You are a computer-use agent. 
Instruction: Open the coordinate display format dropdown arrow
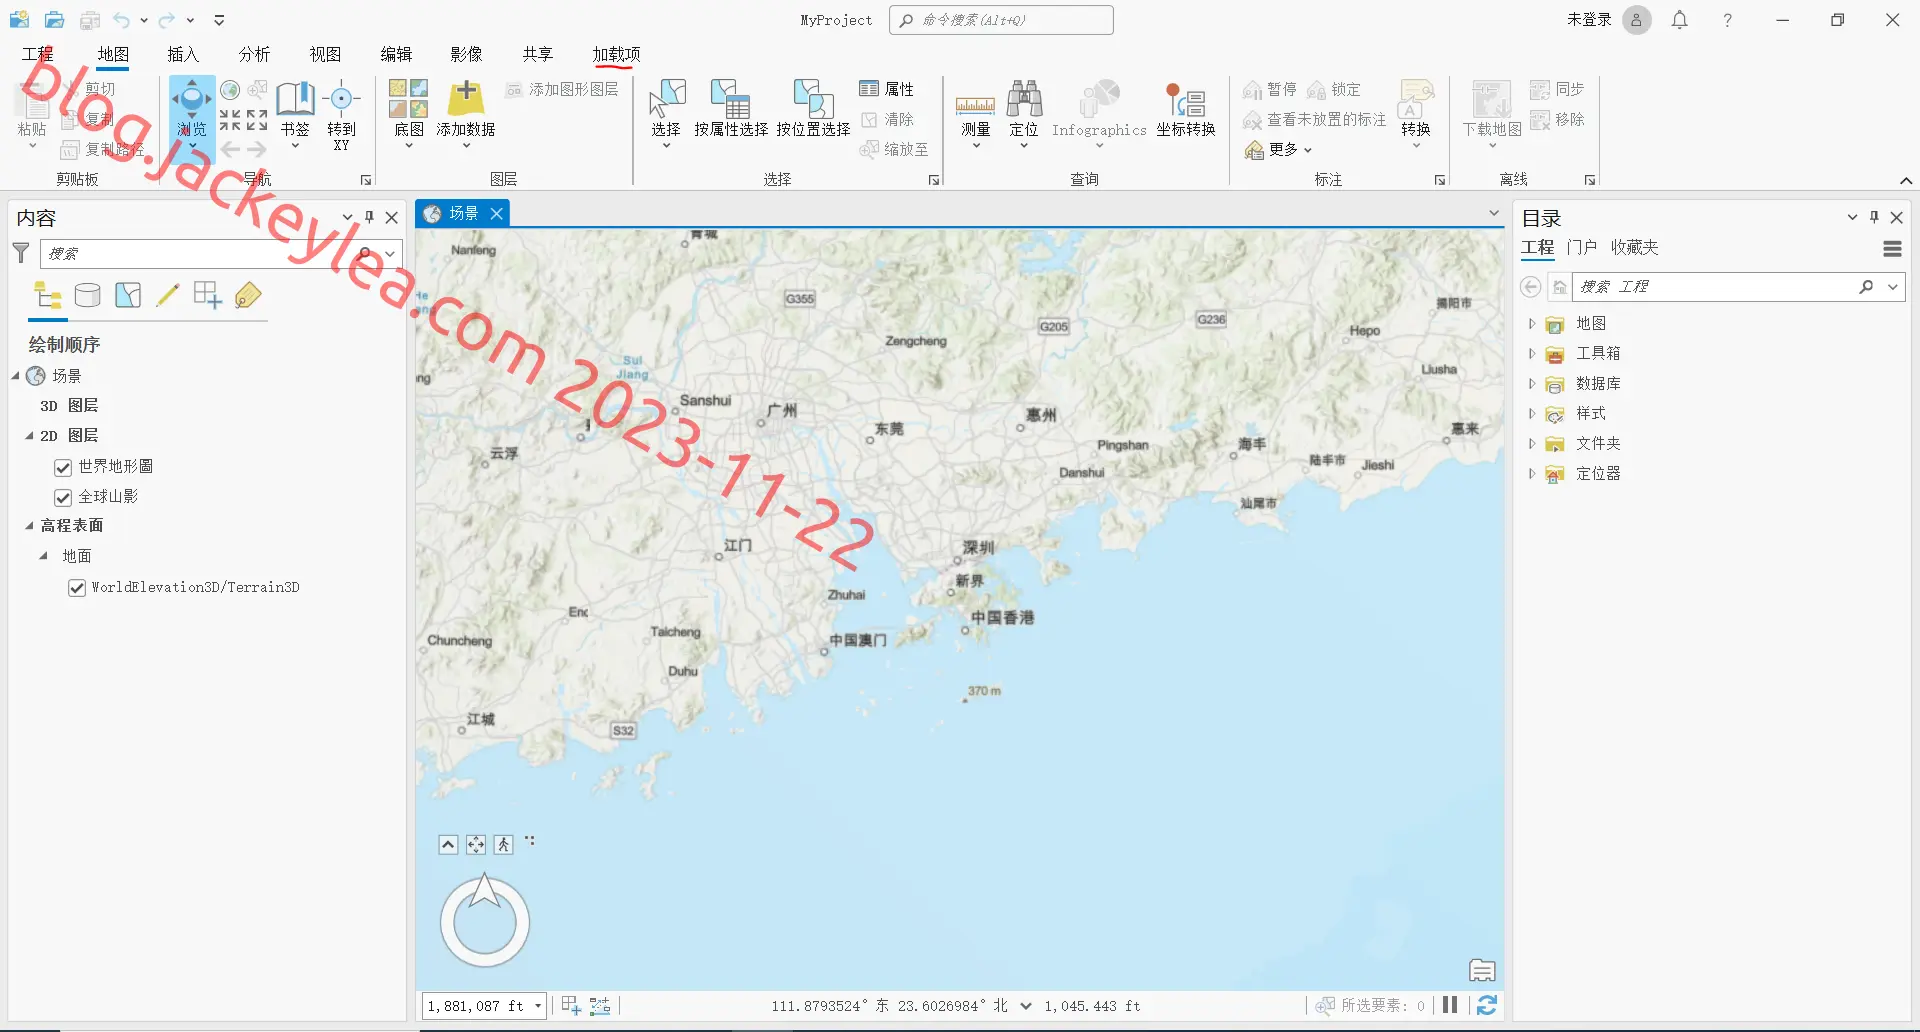pos(1026,1006)
